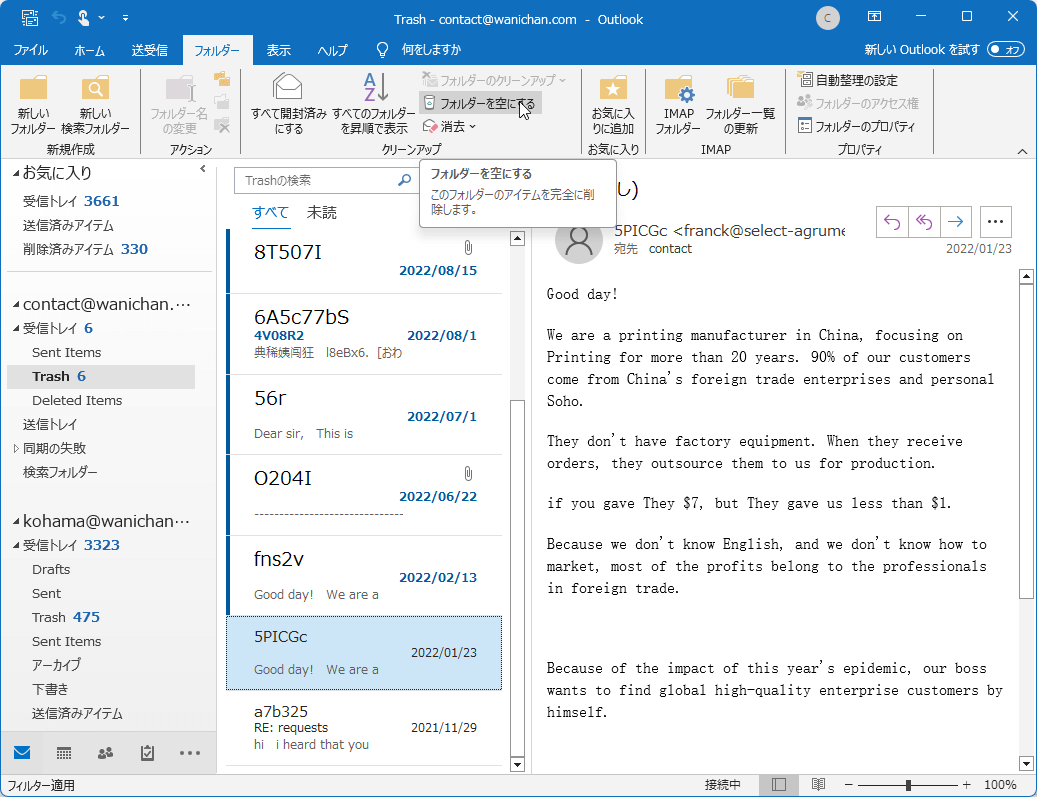Screen dimensions: 1037x797
Task: Zoom out with the minus button
Action: pyautogui.click(x=849, y=785)
